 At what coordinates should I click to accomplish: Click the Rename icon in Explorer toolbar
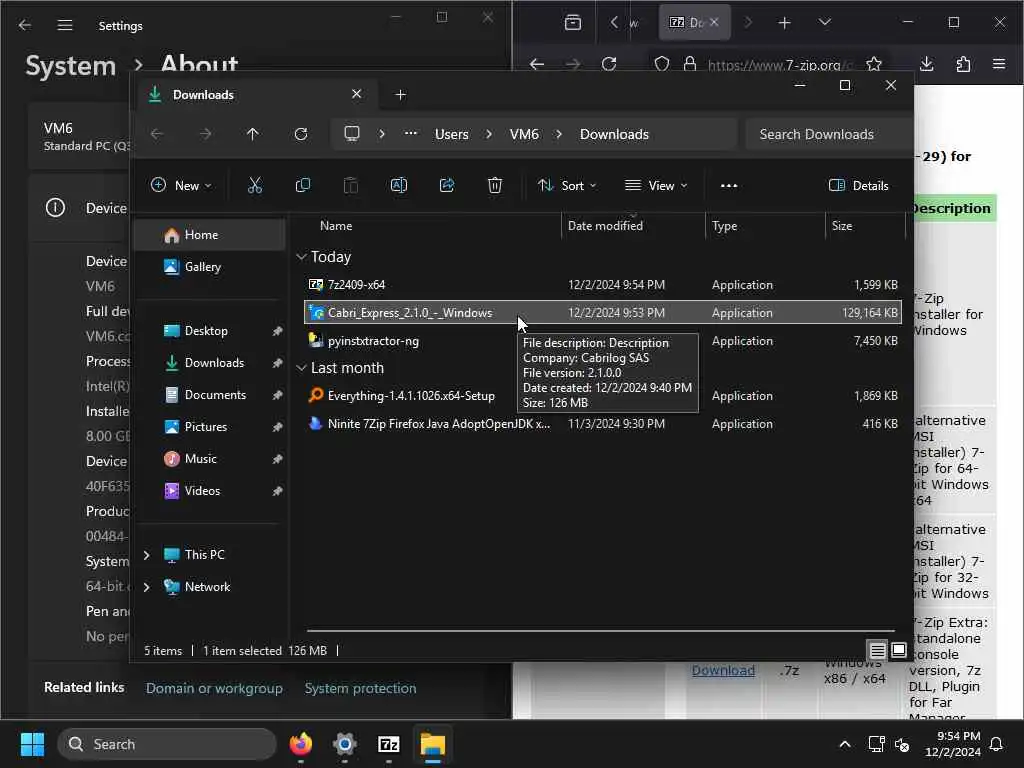pyautogui.click(x=398, y=185)
